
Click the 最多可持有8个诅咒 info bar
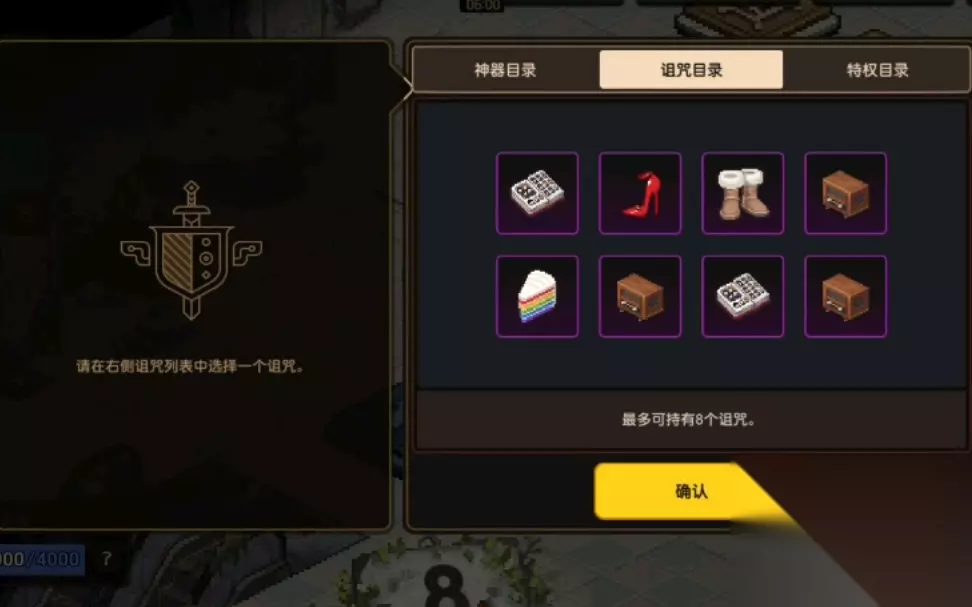(690, 420)
